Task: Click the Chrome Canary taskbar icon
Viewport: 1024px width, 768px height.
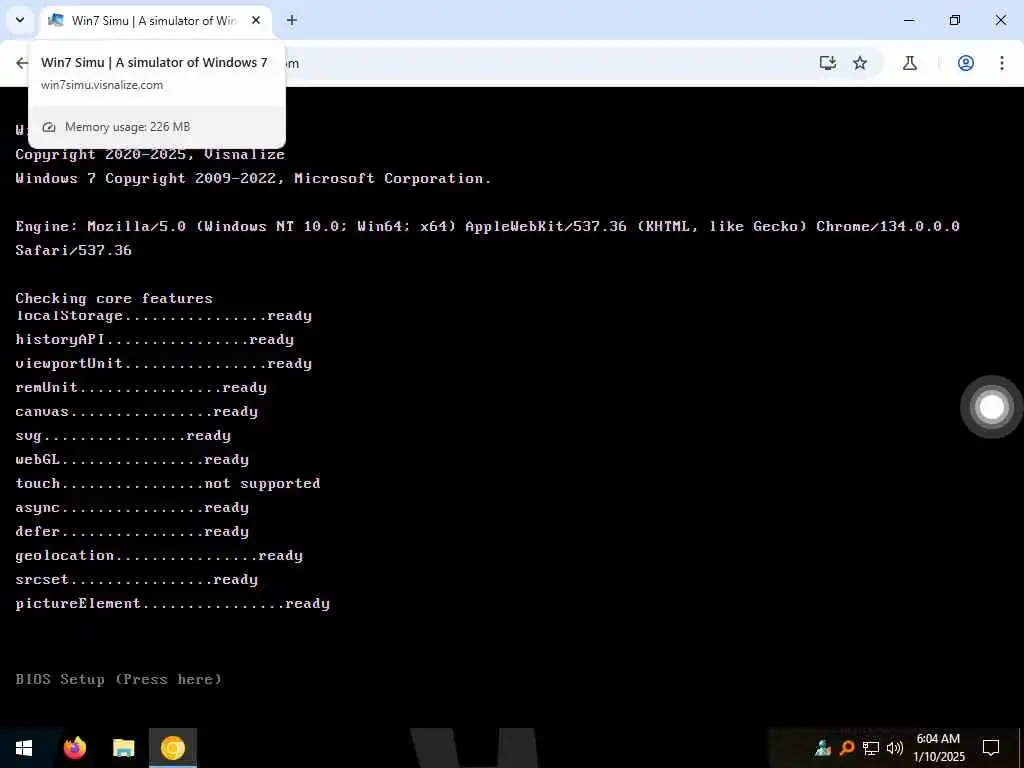Action: pos(173,748)
